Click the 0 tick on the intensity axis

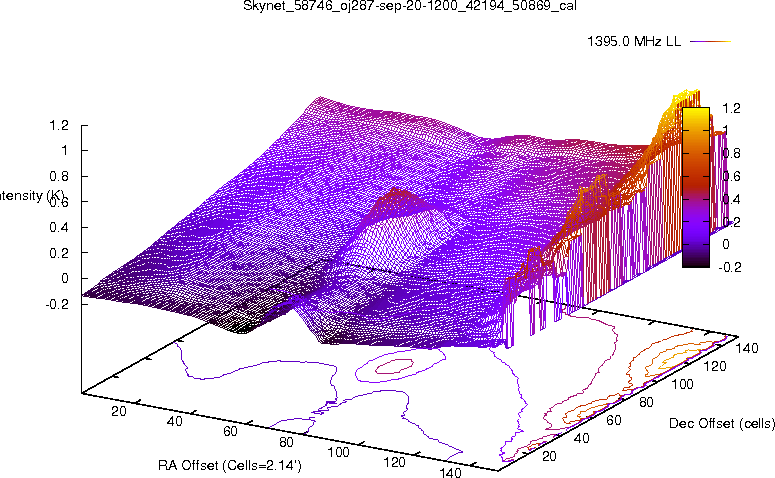tap(65, 278)
